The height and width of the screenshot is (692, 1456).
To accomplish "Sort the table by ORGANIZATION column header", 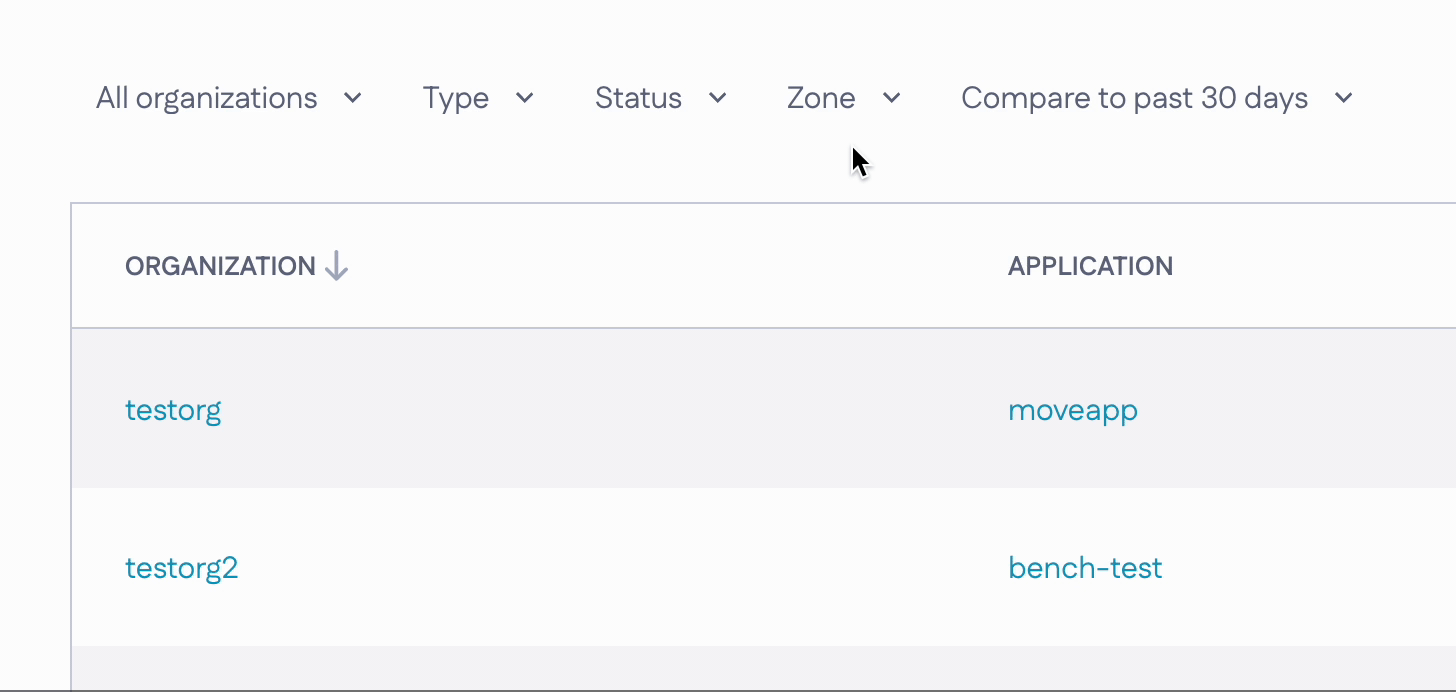I will click(x=220, y=266).
